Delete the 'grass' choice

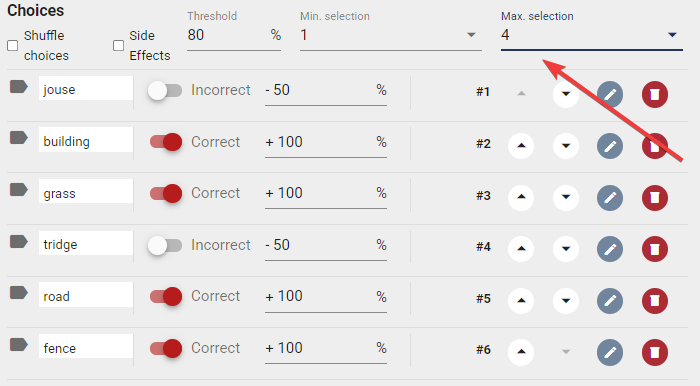654,197
